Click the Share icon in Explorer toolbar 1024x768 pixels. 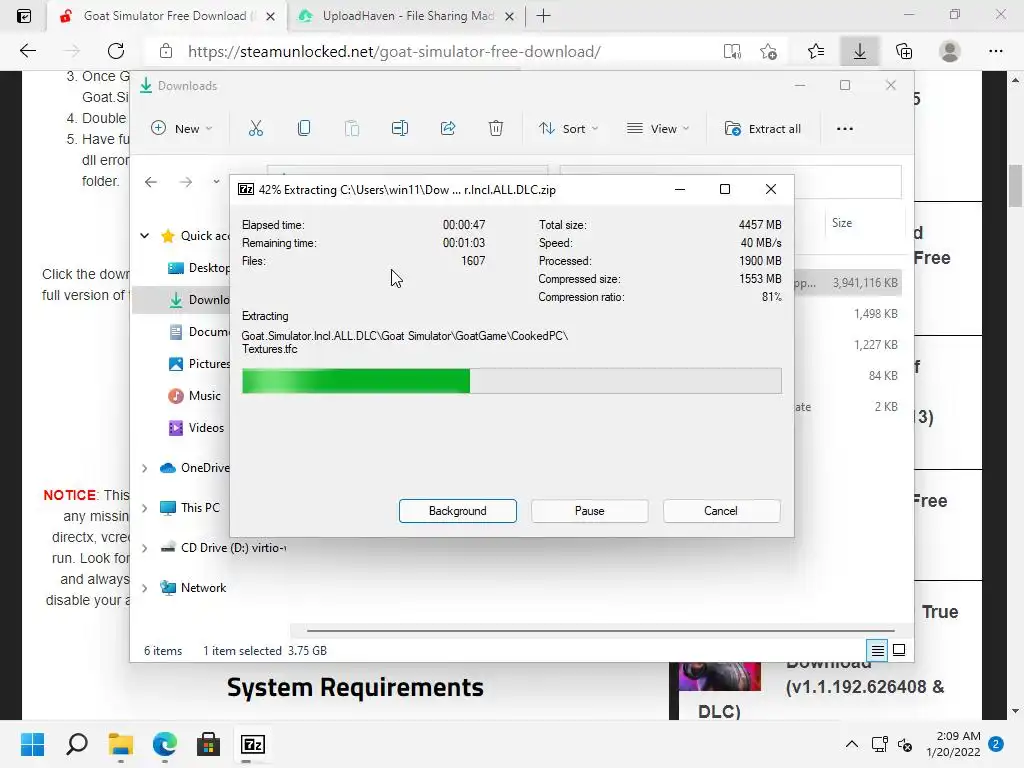448,129
